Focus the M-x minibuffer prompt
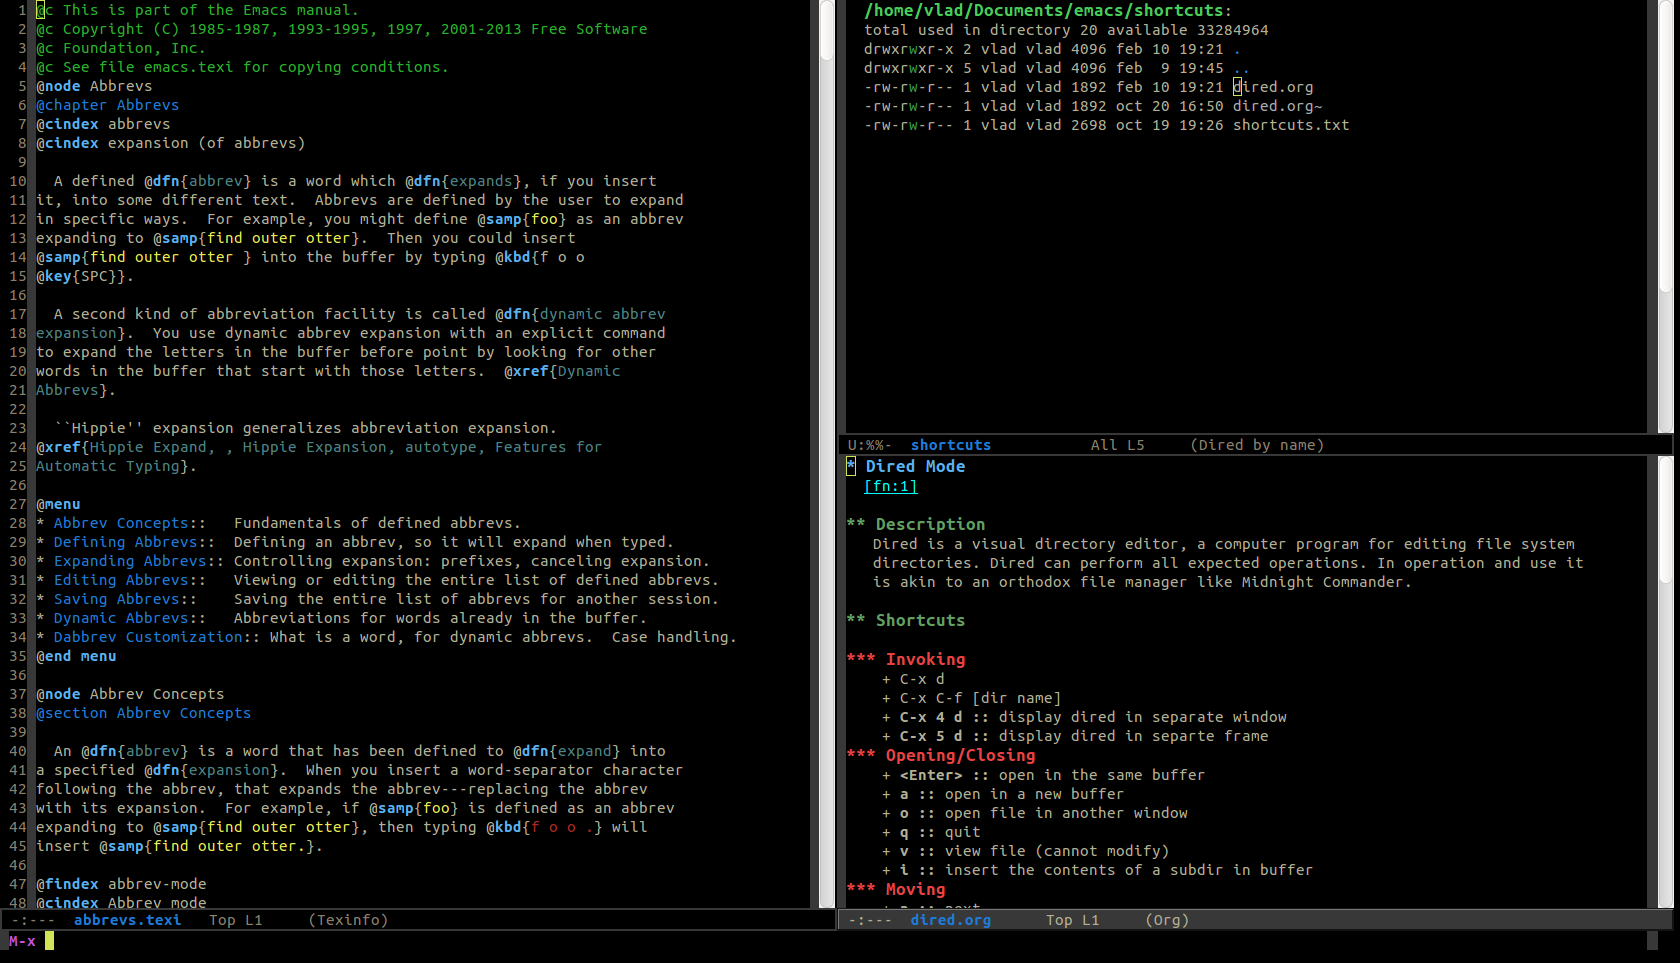Image resolution: width=1680 pixels, height=963 pixels. (22, 941)
